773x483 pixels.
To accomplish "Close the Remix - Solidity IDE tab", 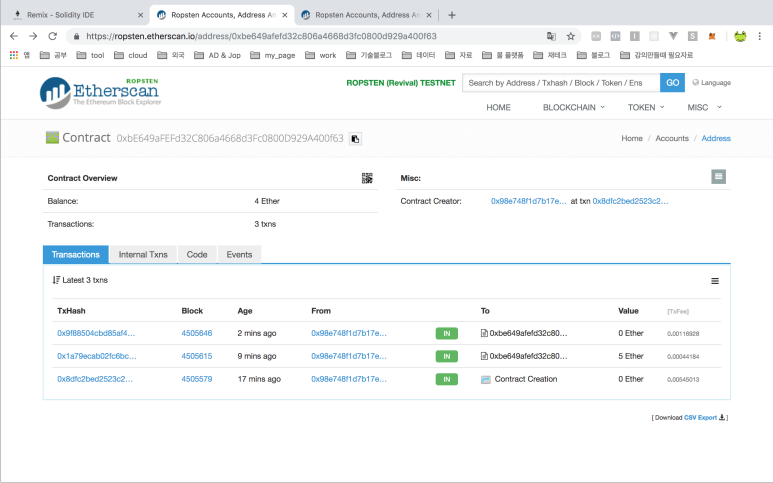I will click(141, 15).
